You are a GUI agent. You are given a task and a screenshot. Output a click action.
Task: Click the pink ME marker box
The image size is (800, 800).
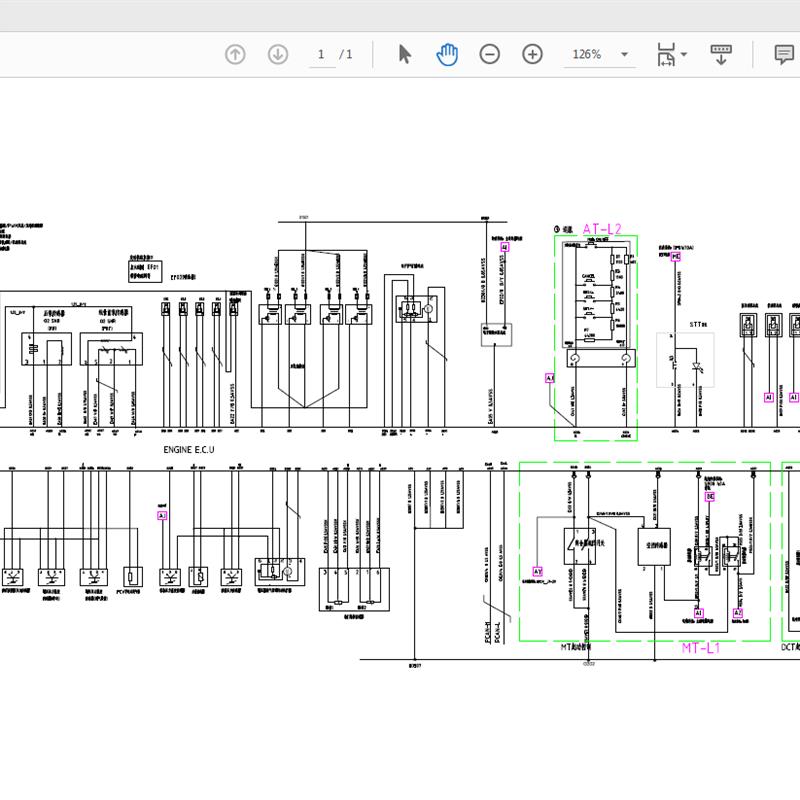[x=676, y=256]
